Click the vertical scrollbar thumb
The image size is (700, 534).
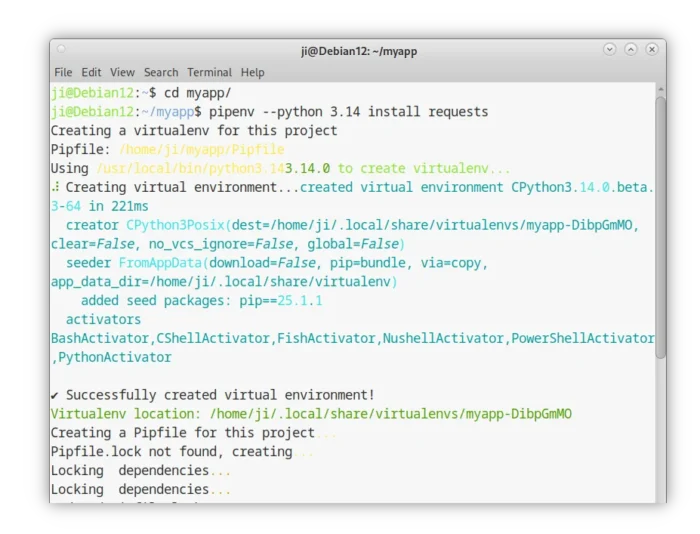661,227
